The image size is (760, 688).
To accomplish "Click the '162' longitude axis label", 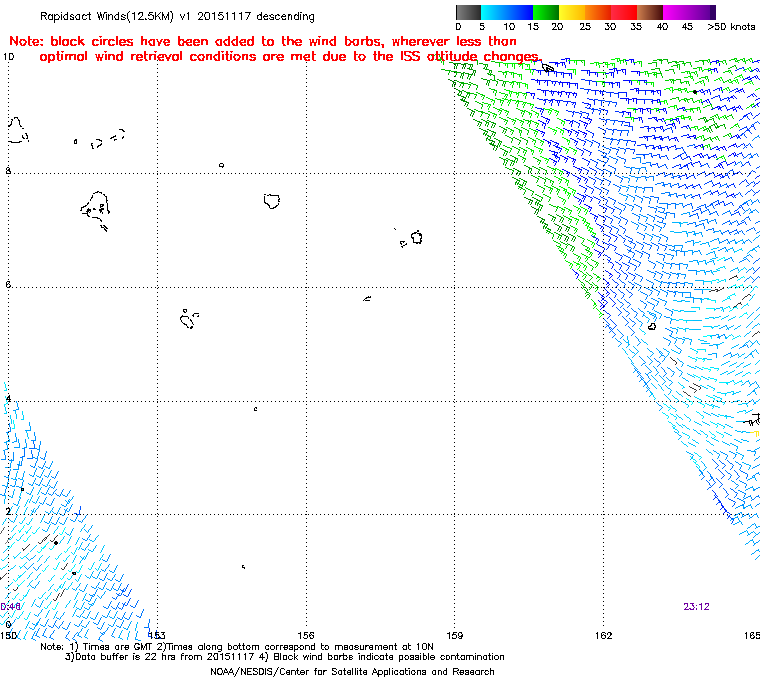I will [603, 635].
